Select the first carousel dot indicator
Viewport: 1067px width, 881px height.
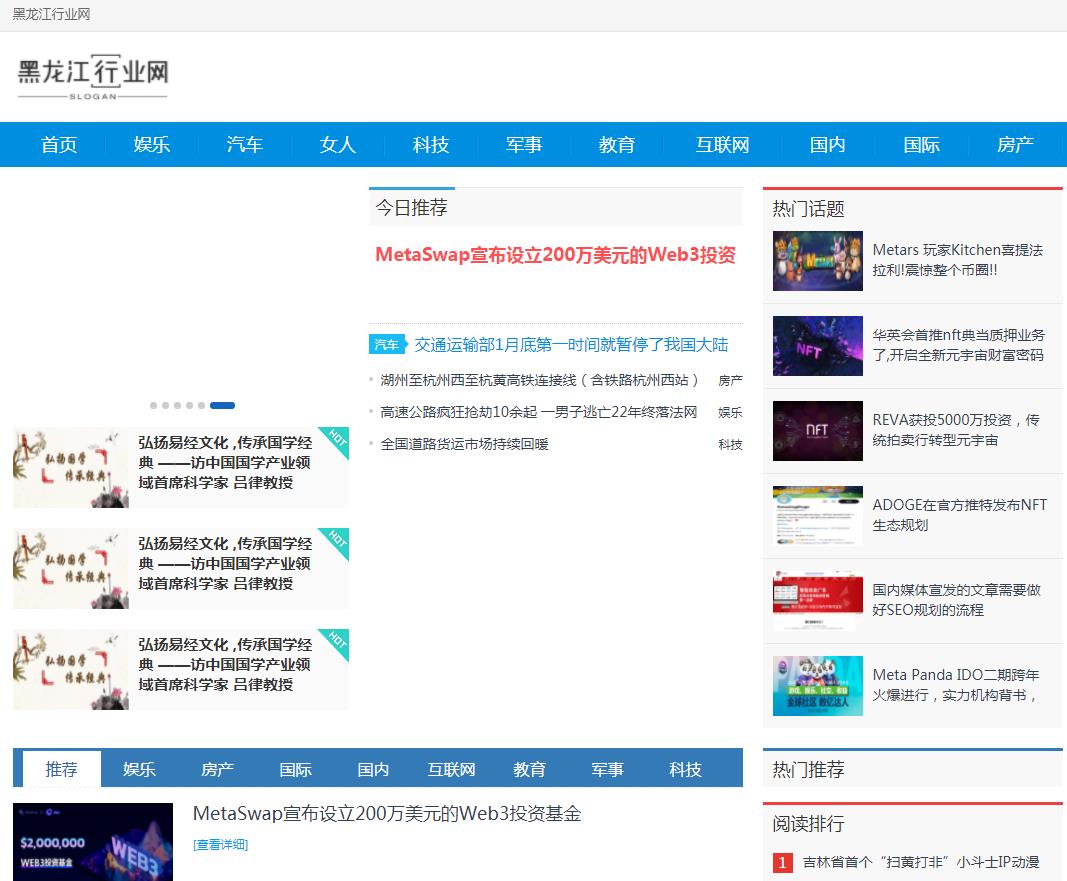click(x=154, y=405)
